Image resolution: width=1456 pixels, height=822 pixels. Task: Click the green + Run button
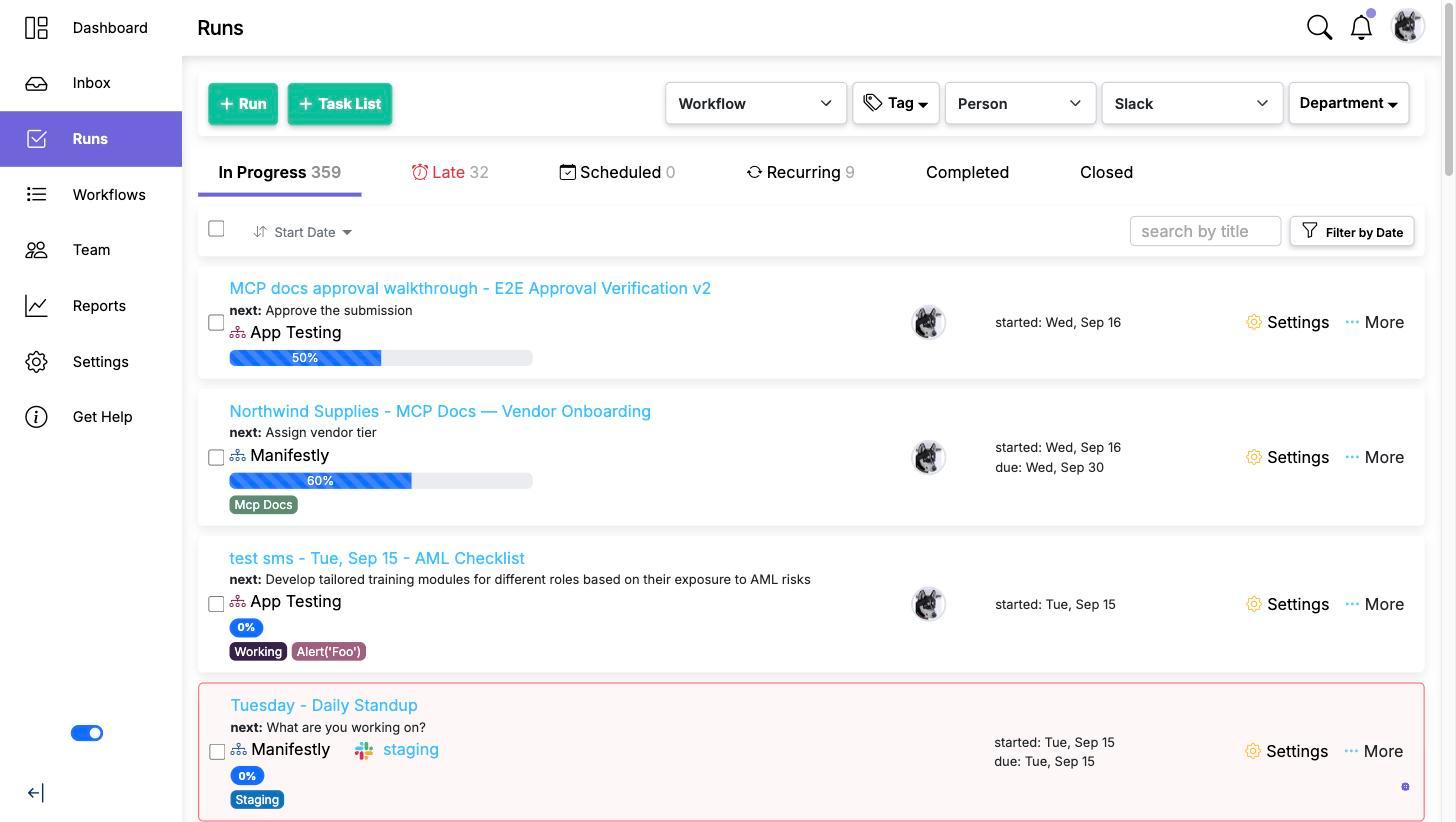pyautogui.click(x=243, y=104)
